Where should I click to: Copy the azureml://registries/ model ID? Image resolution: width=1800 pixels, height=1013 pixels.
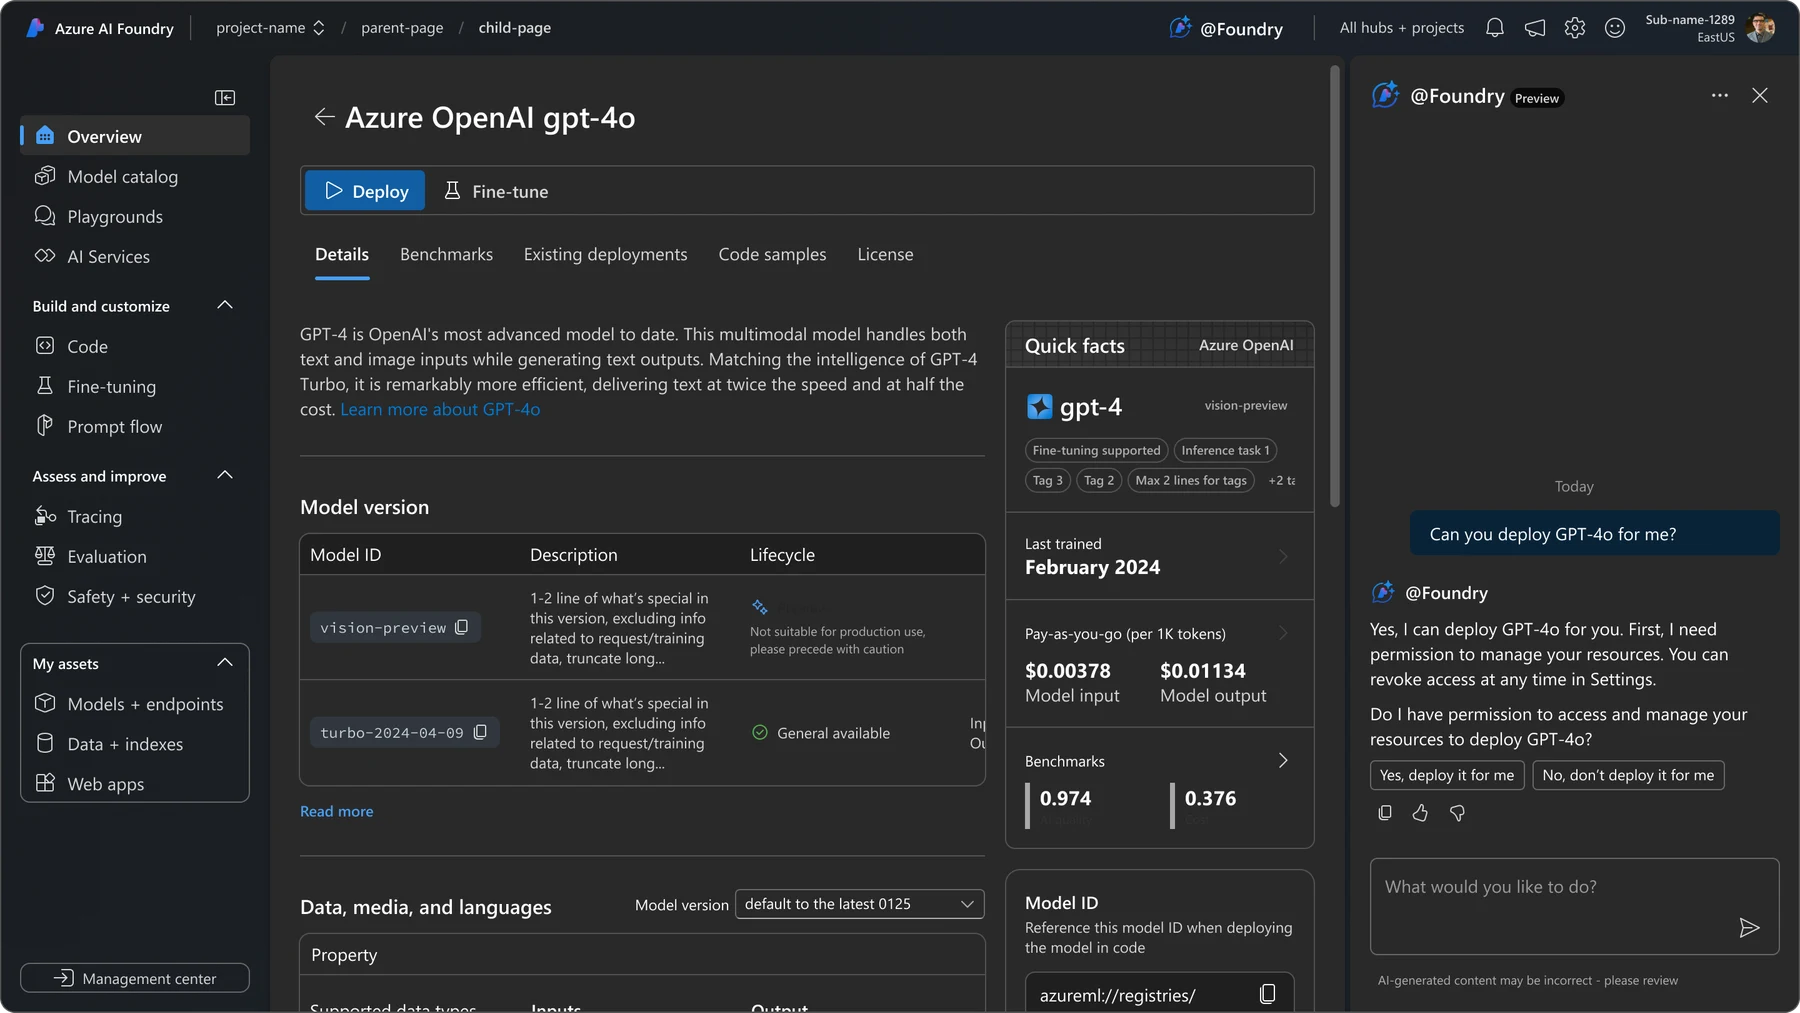[x=1267, y=994]
